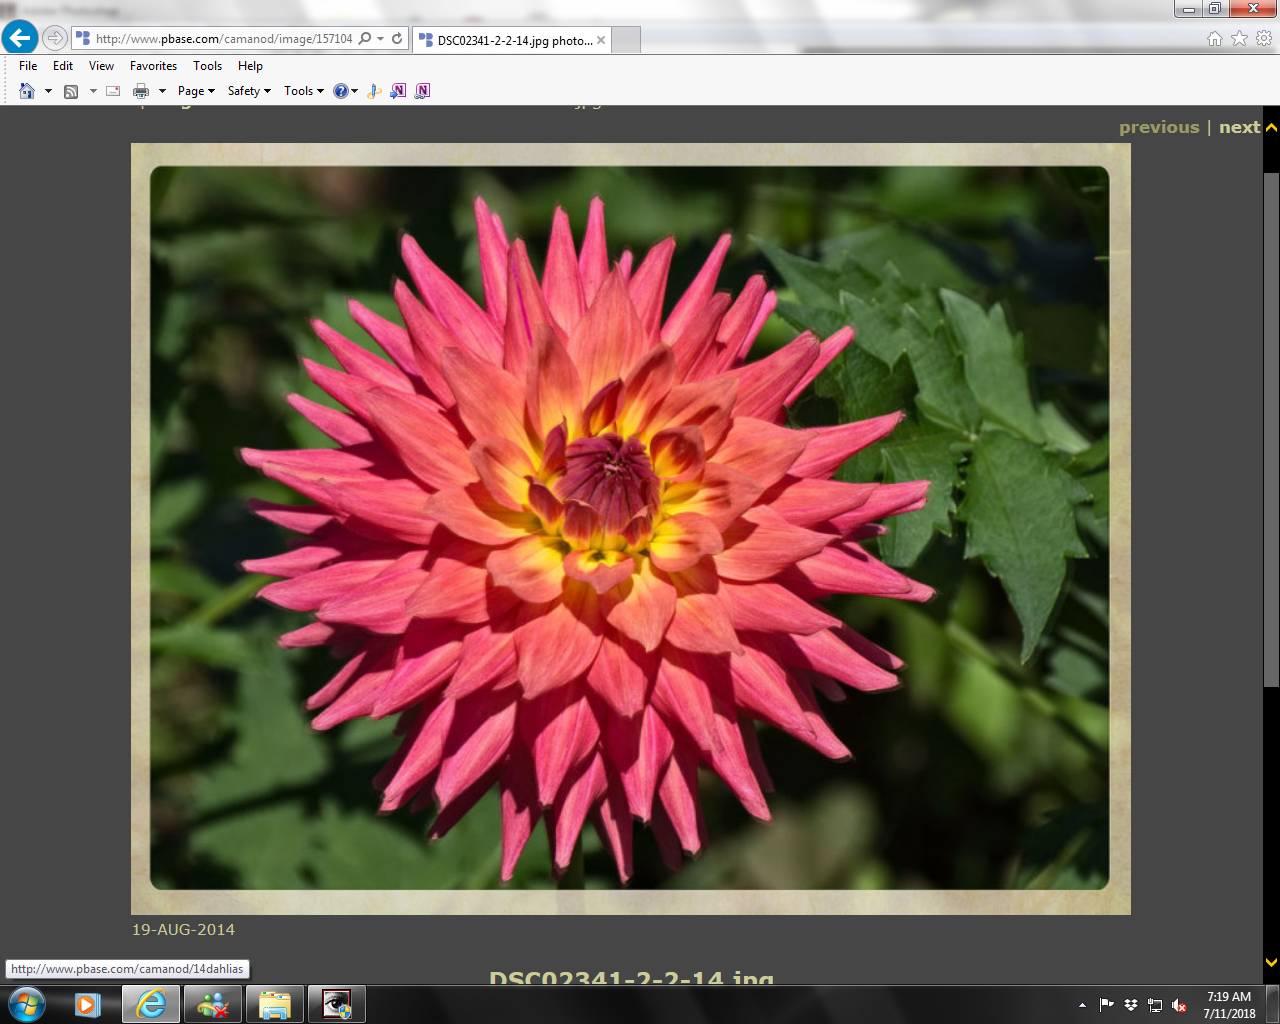Open Favorites star icon at top right
1280x1024 pixels.
(1239, 38)
